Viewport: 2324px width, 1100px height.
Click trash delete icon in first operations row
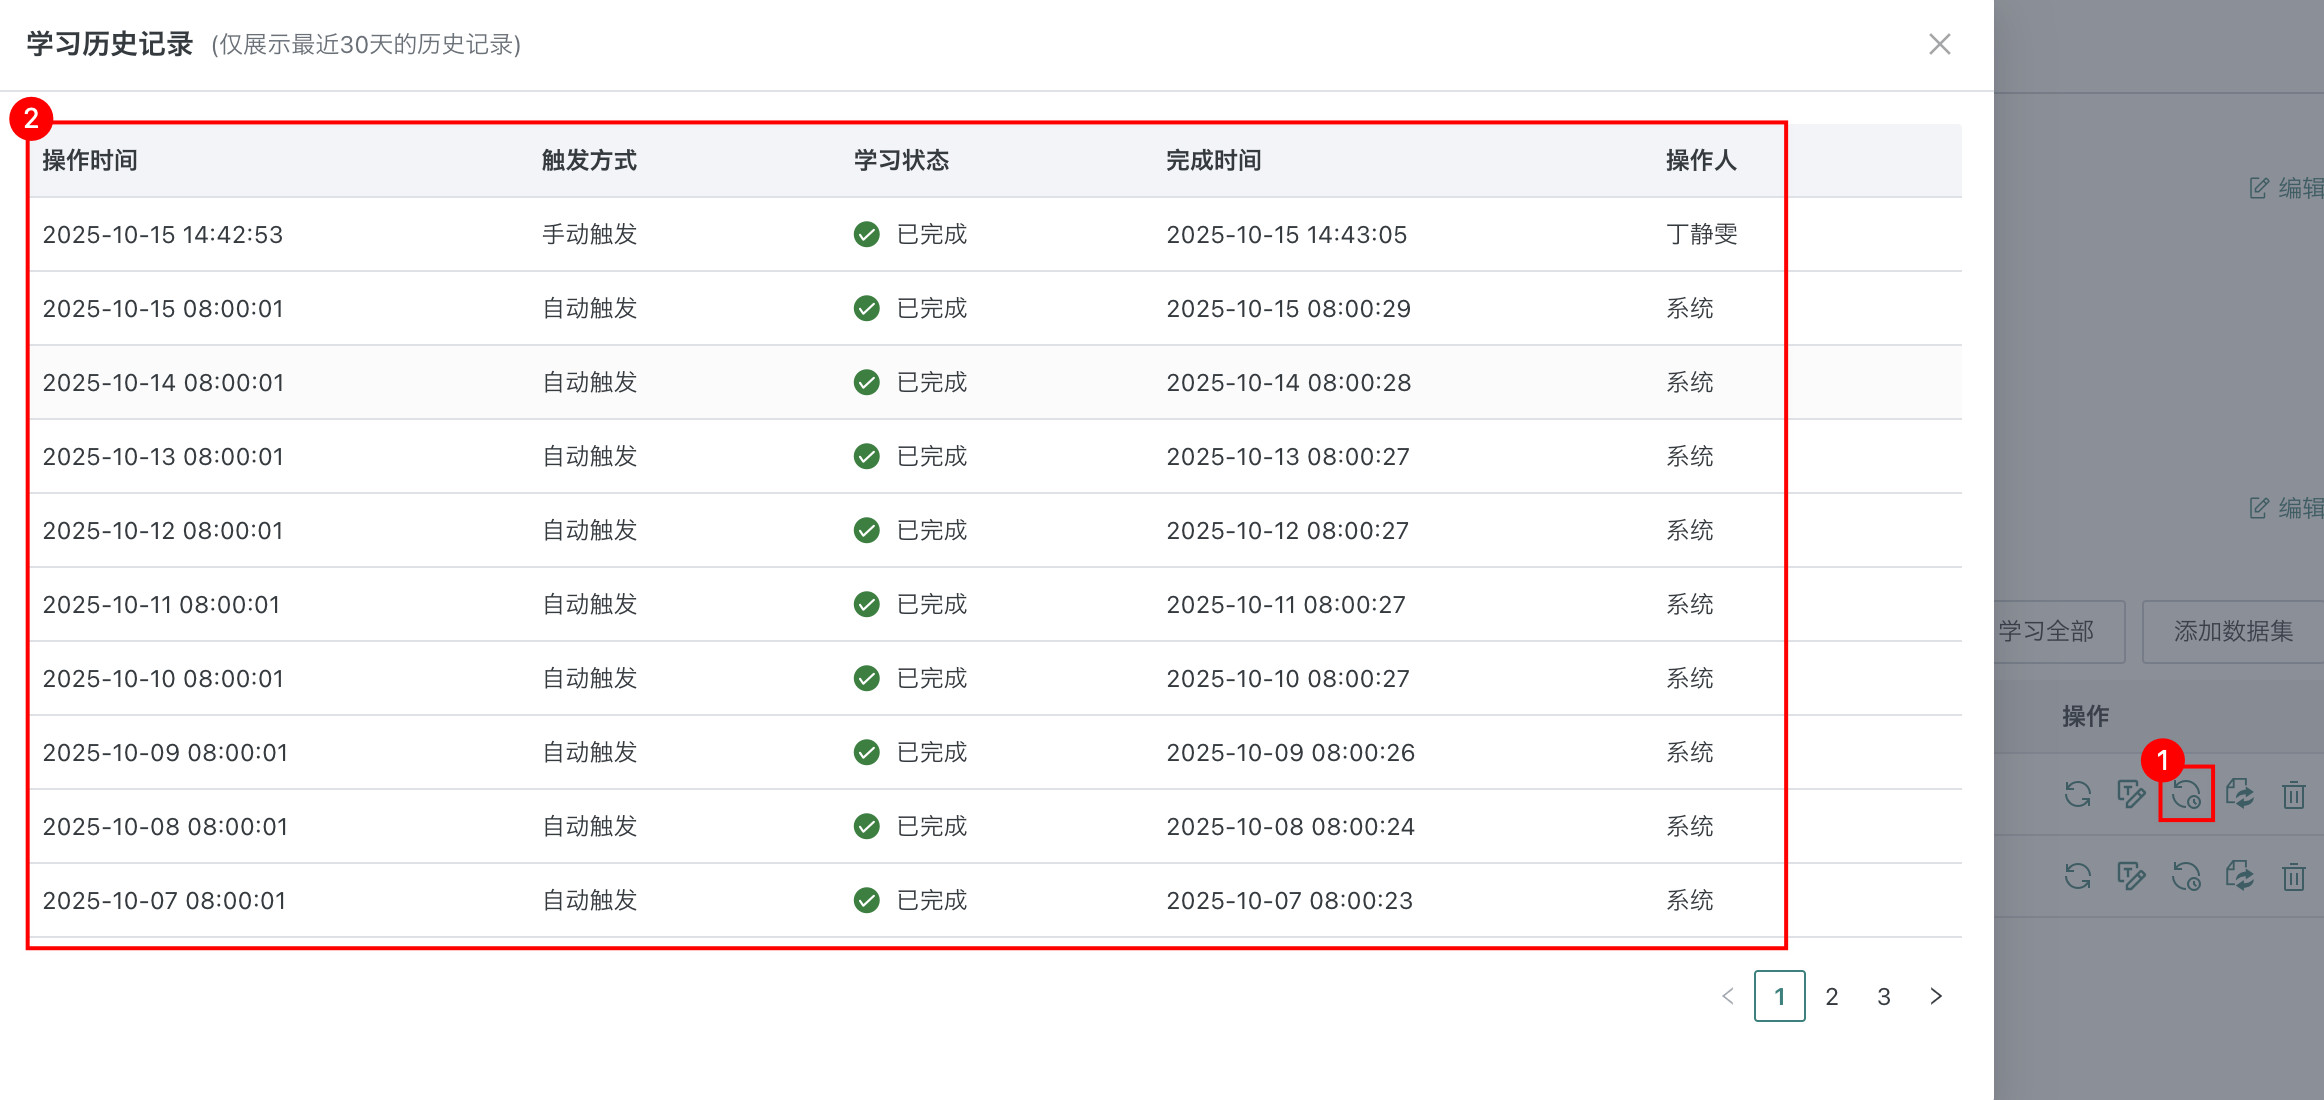[x=2294, y=795]
